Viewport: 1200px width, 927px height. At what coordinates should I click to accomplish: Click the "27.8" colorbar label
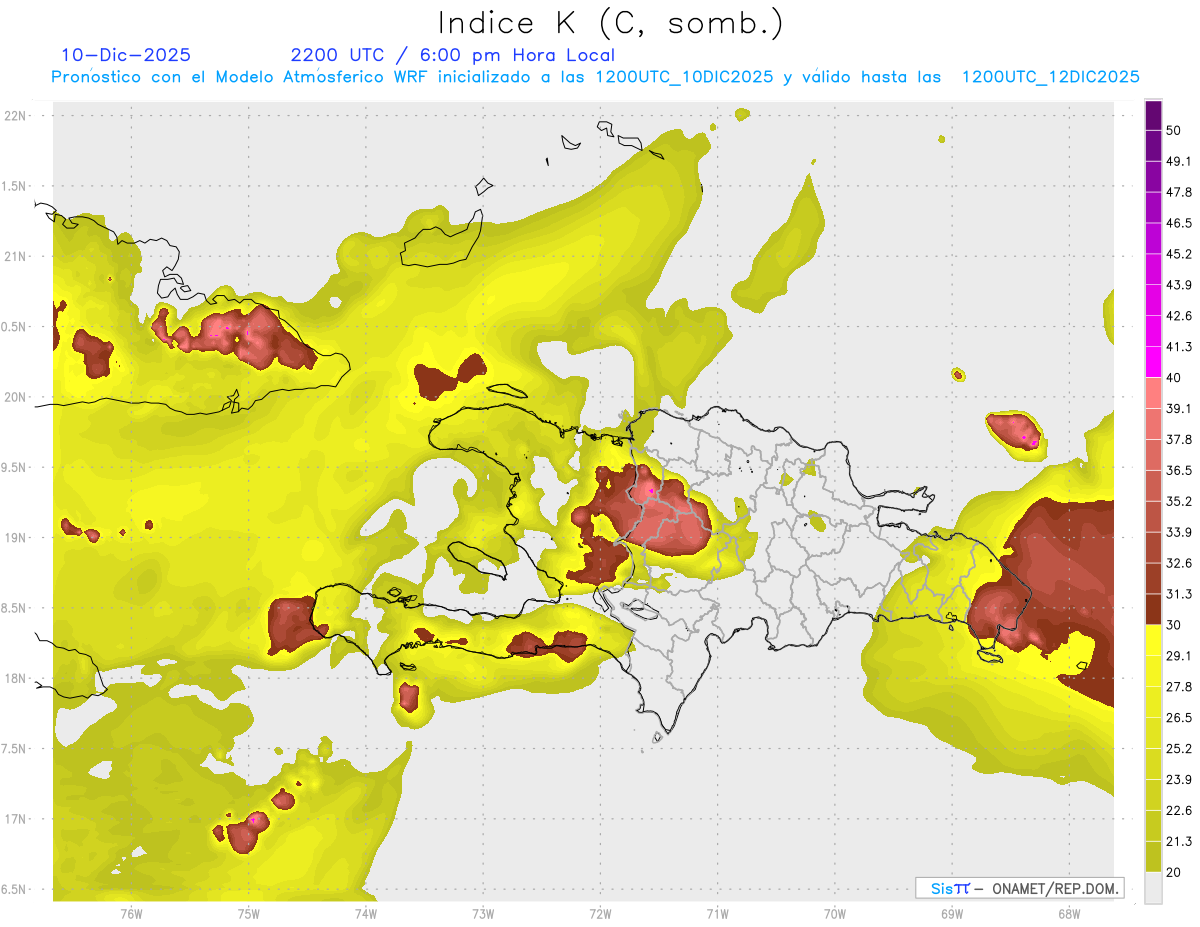click(1179, 687)
